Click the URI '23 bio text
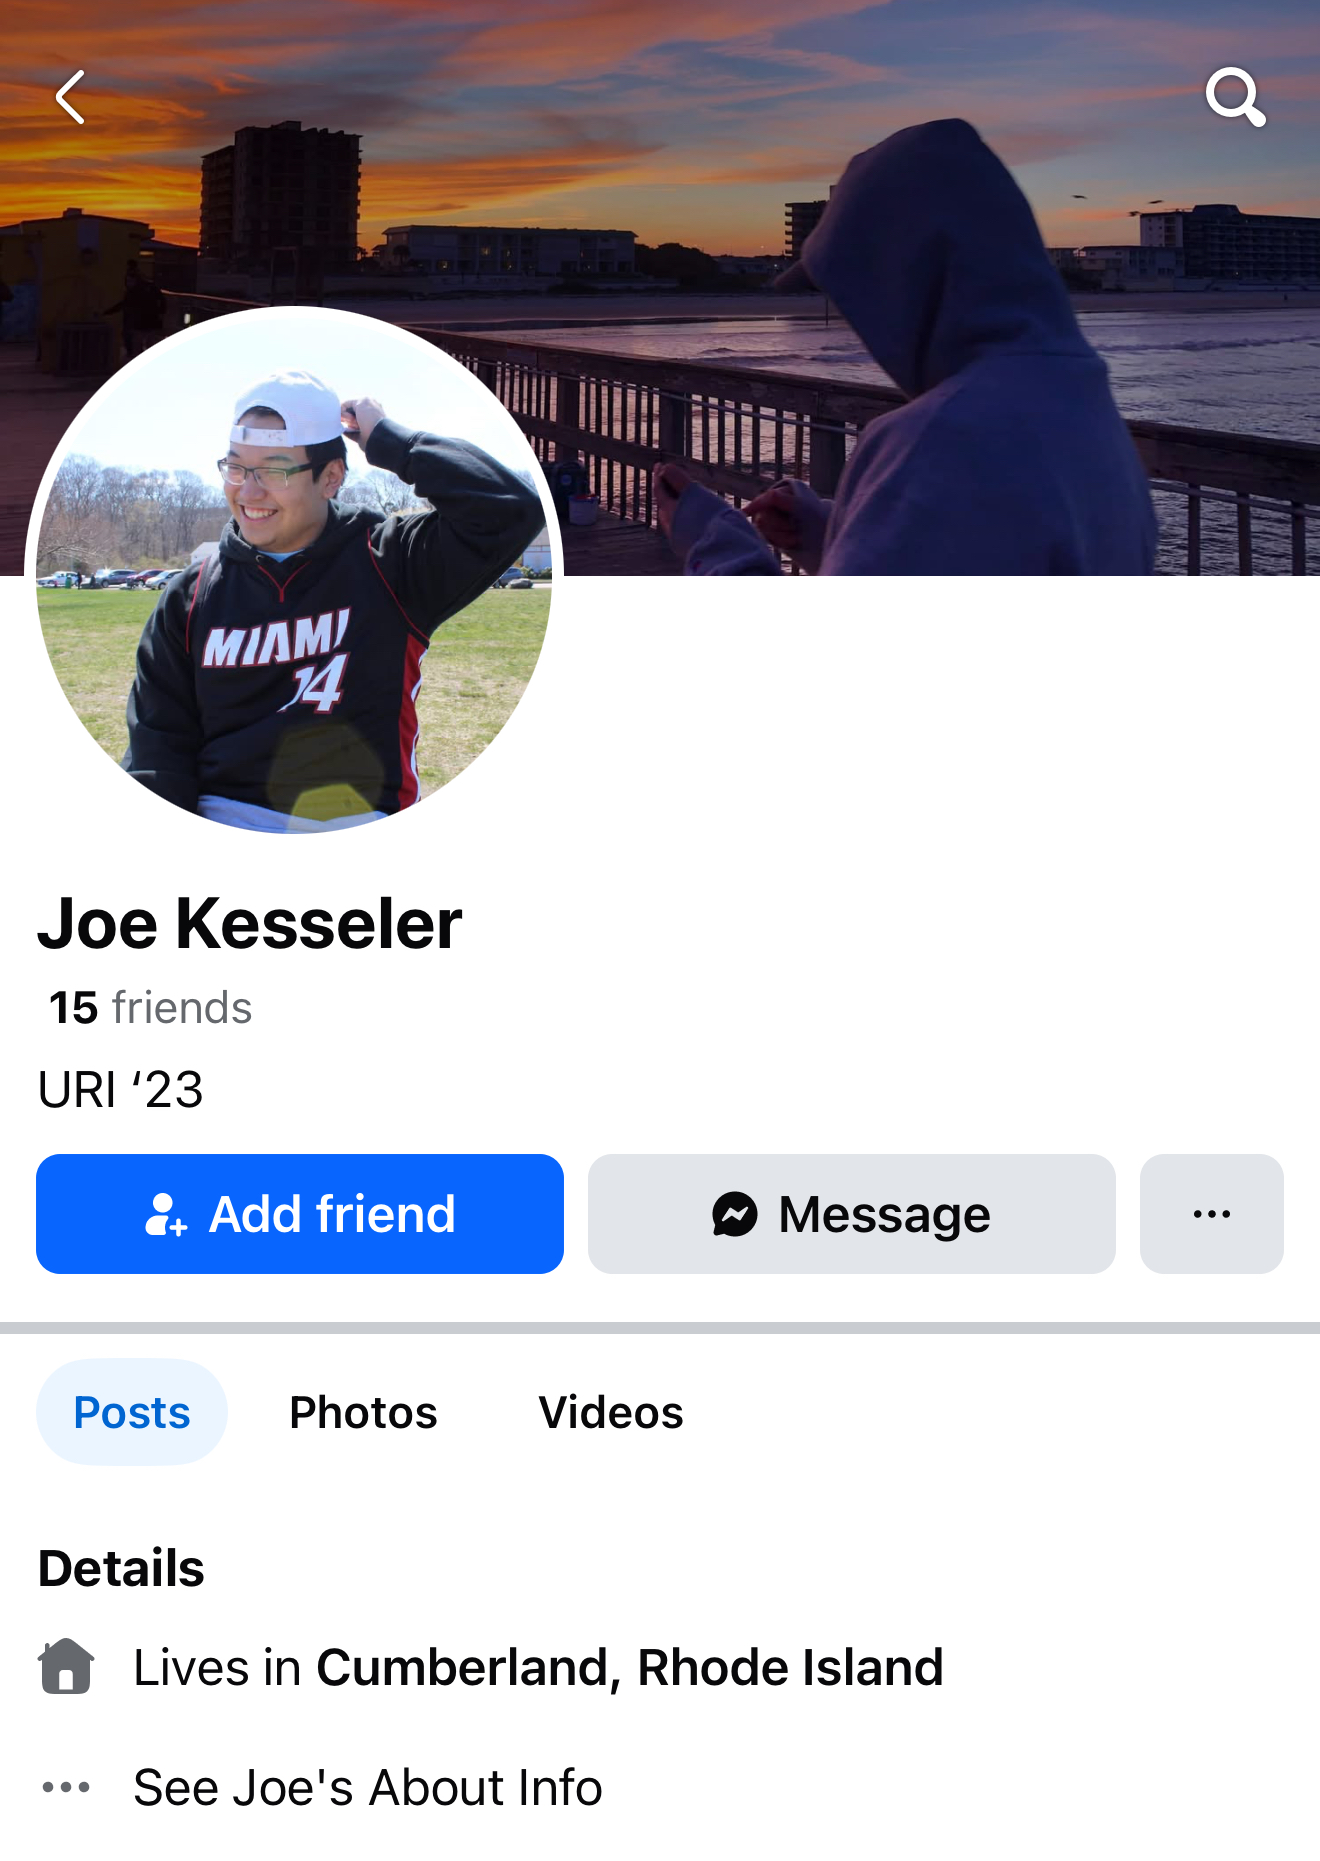The height and width of the screenshot is (1861, 1320). click(x=120, y=1089)
